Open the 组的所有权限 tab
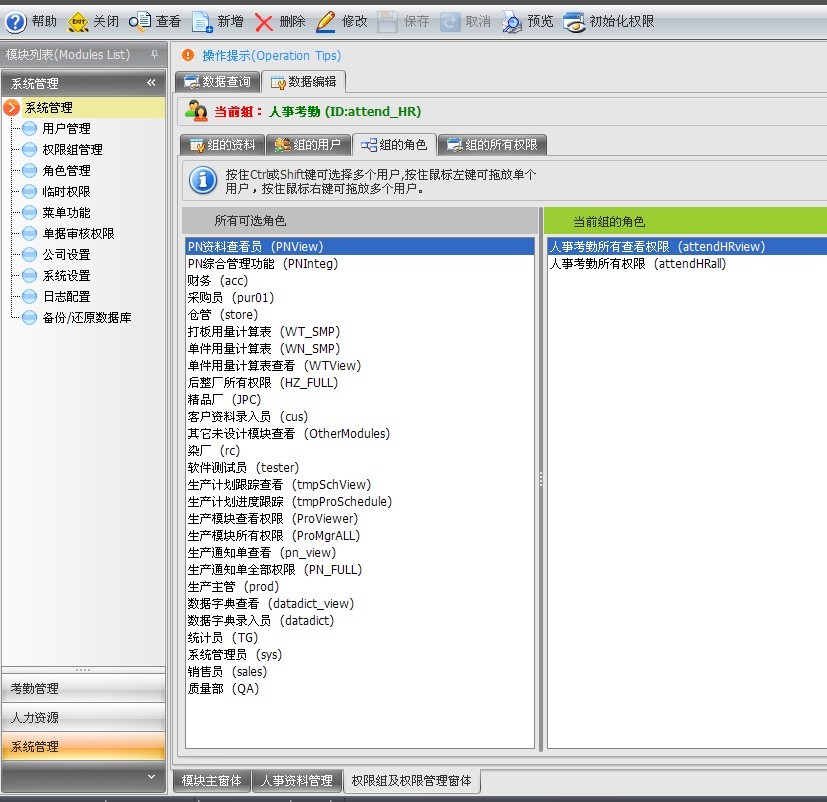 pos(492,145)
